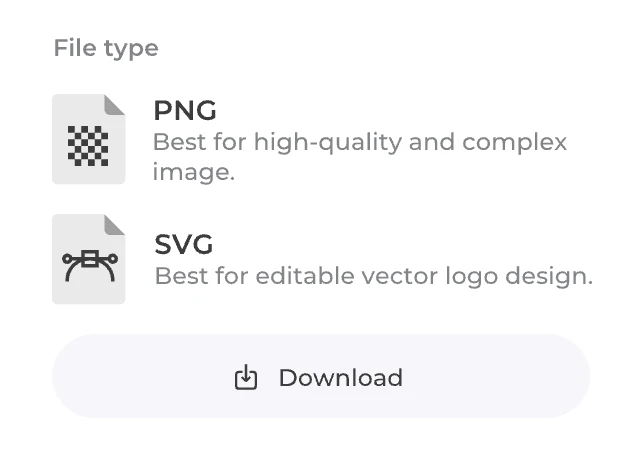Click the "File type" section heading
640x468 pixels.
(106, 48)
